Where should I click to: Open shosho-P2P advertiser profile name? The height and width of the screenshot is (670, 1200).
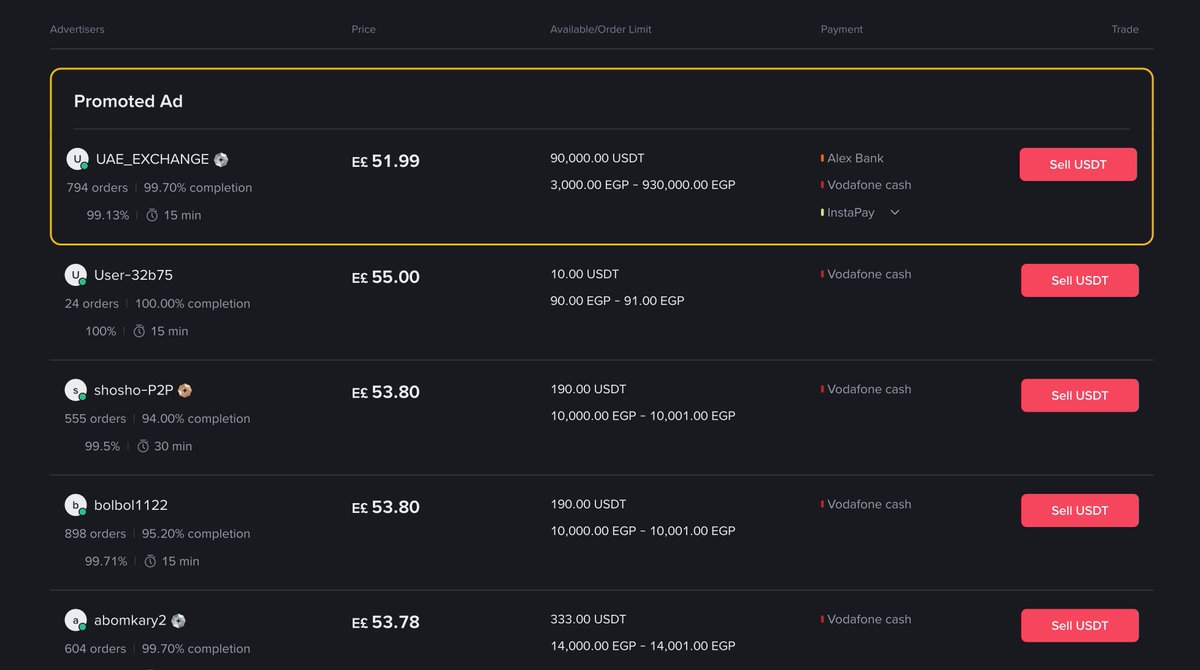click(x=134, y=390)
